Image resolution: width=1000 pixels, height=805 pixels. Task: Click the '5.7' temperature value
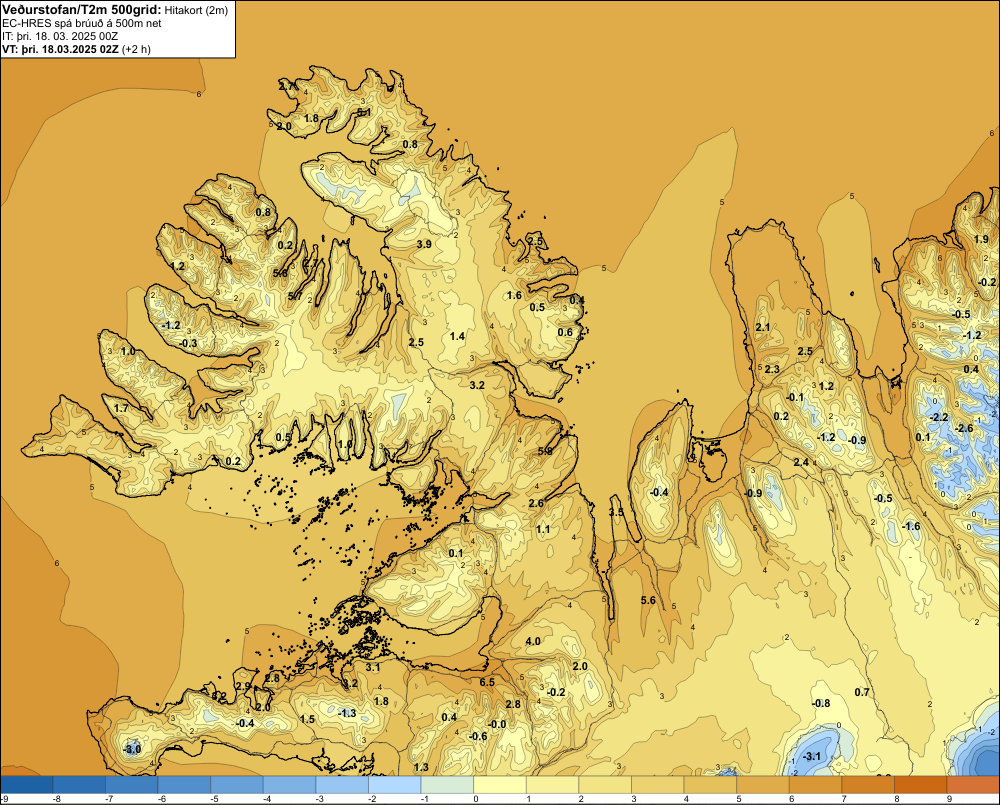coord(295,296)
